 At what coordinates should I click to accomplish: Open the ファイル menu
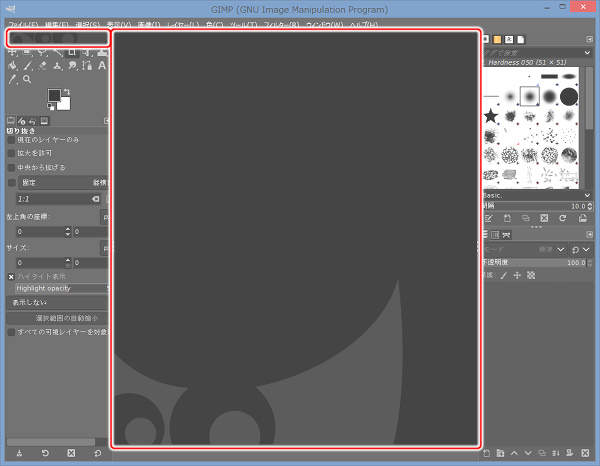[x=22, y=23]
